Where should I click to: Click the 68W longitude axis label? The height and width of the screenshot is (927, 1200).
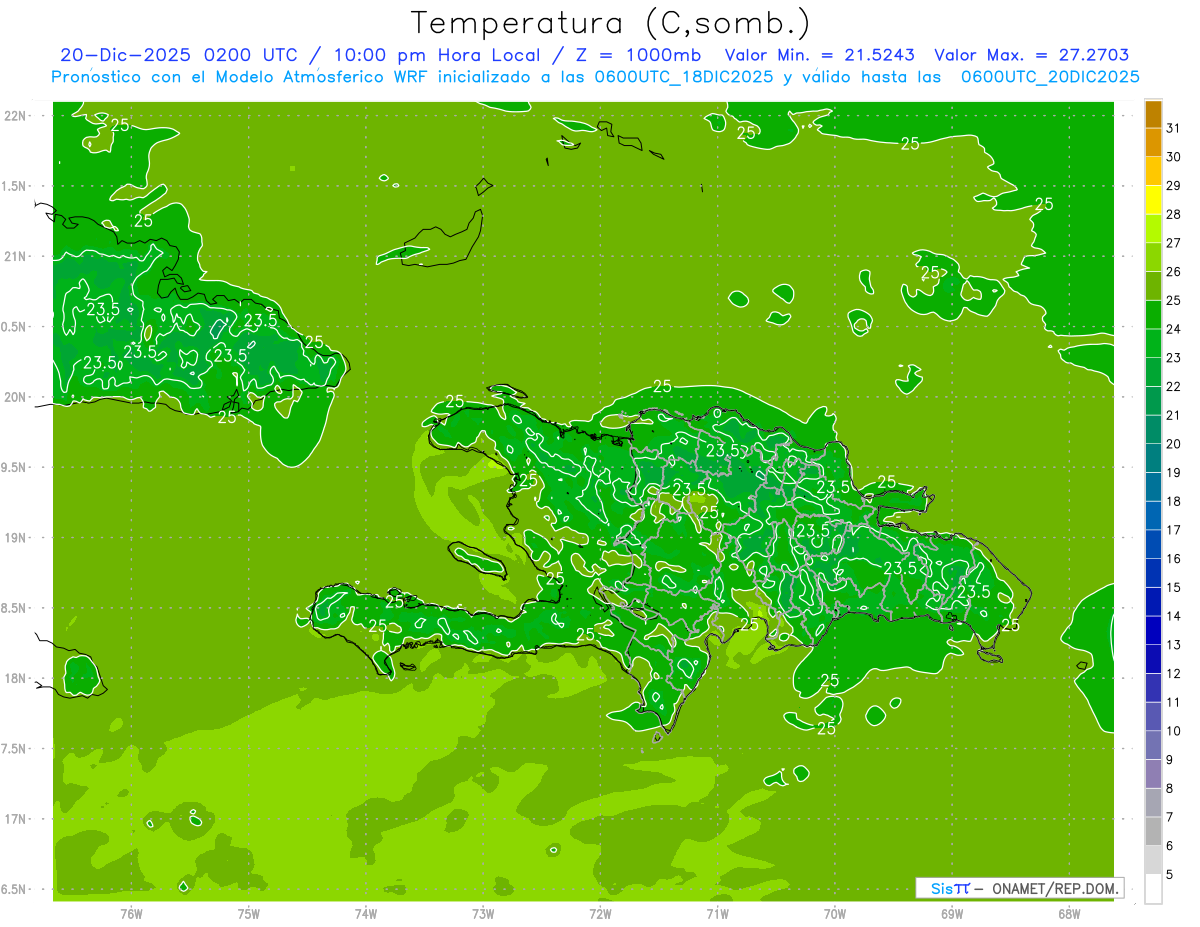pyautogui.click(x=1069, y=913)
